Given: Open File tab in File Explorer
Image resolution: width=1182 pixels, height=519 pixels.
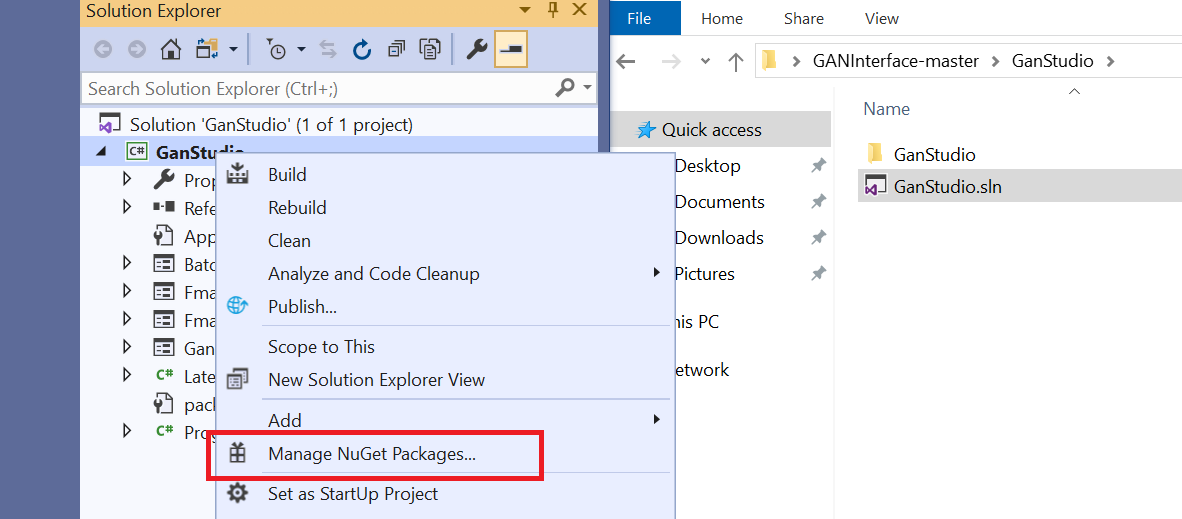Looking at the screenshot, I should (x=639, y=18).
